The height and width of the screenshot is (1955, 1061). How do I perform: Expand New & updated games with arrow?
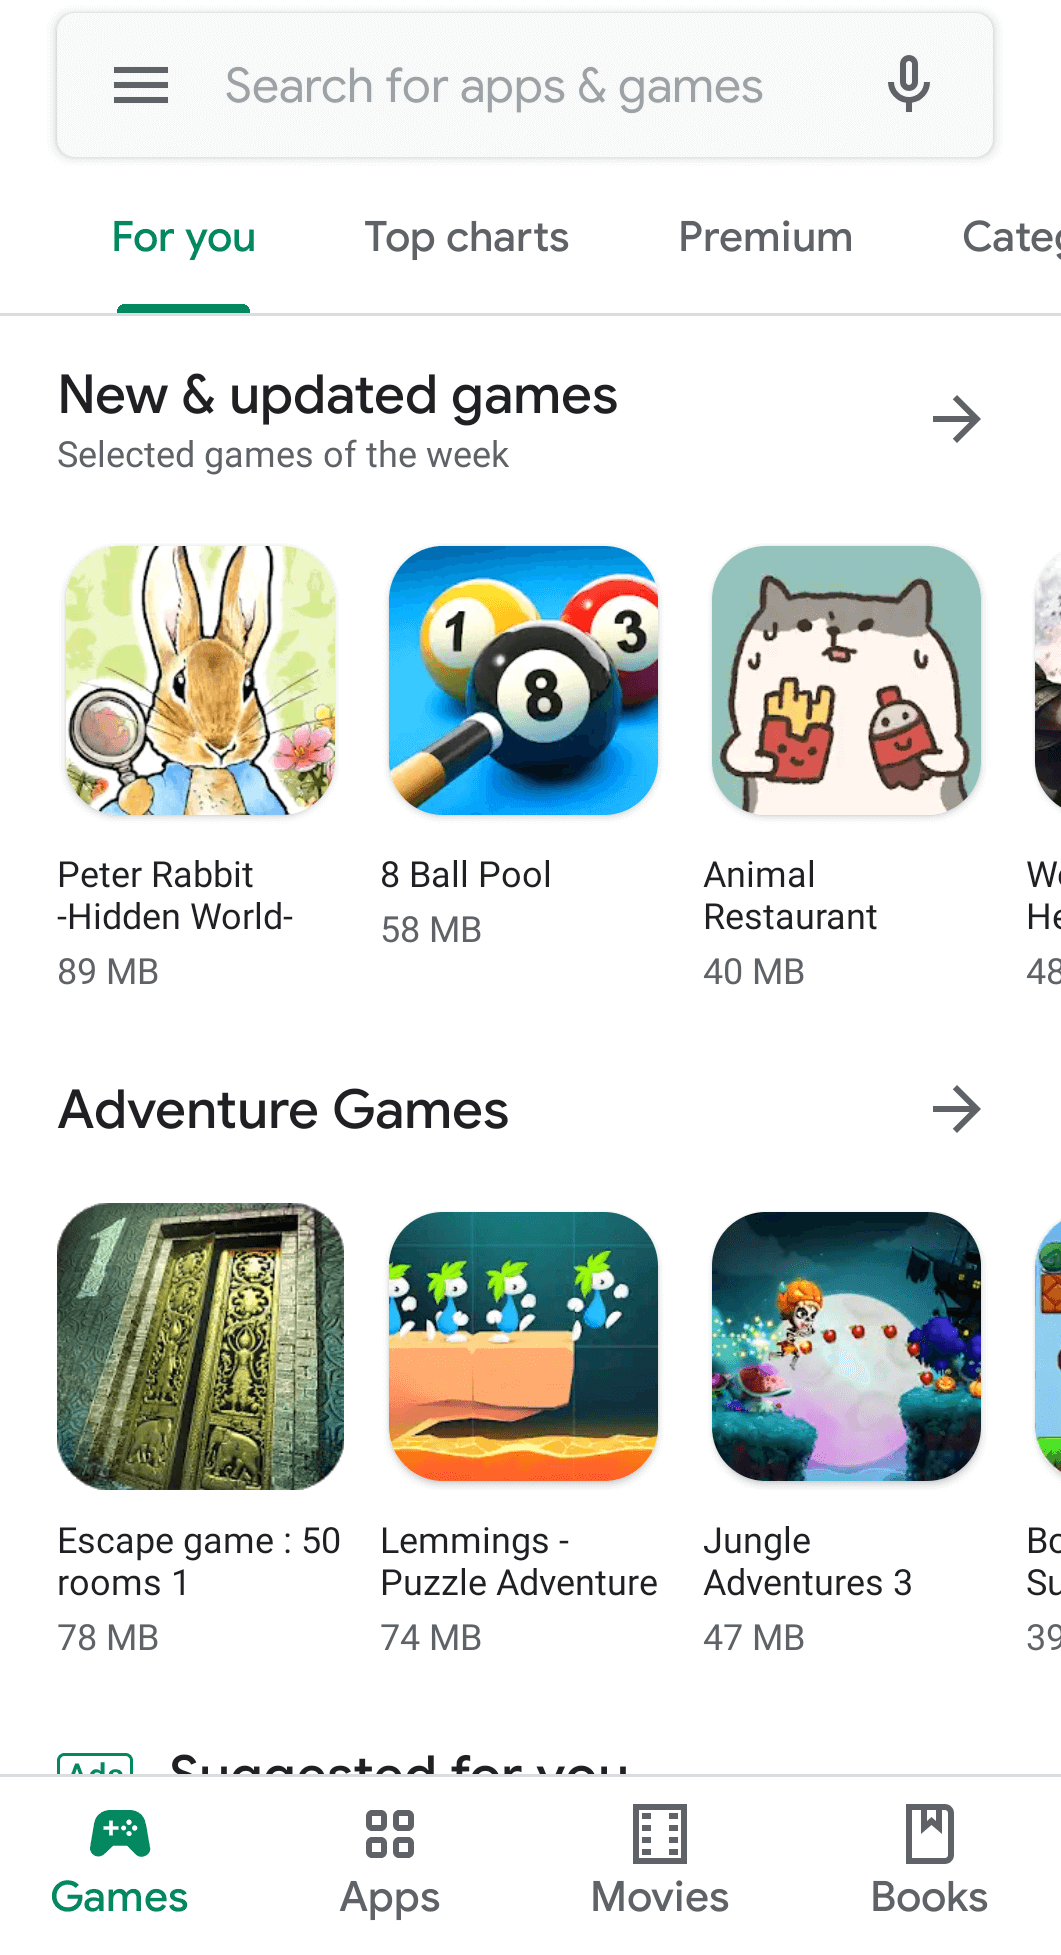coord(957,419)
